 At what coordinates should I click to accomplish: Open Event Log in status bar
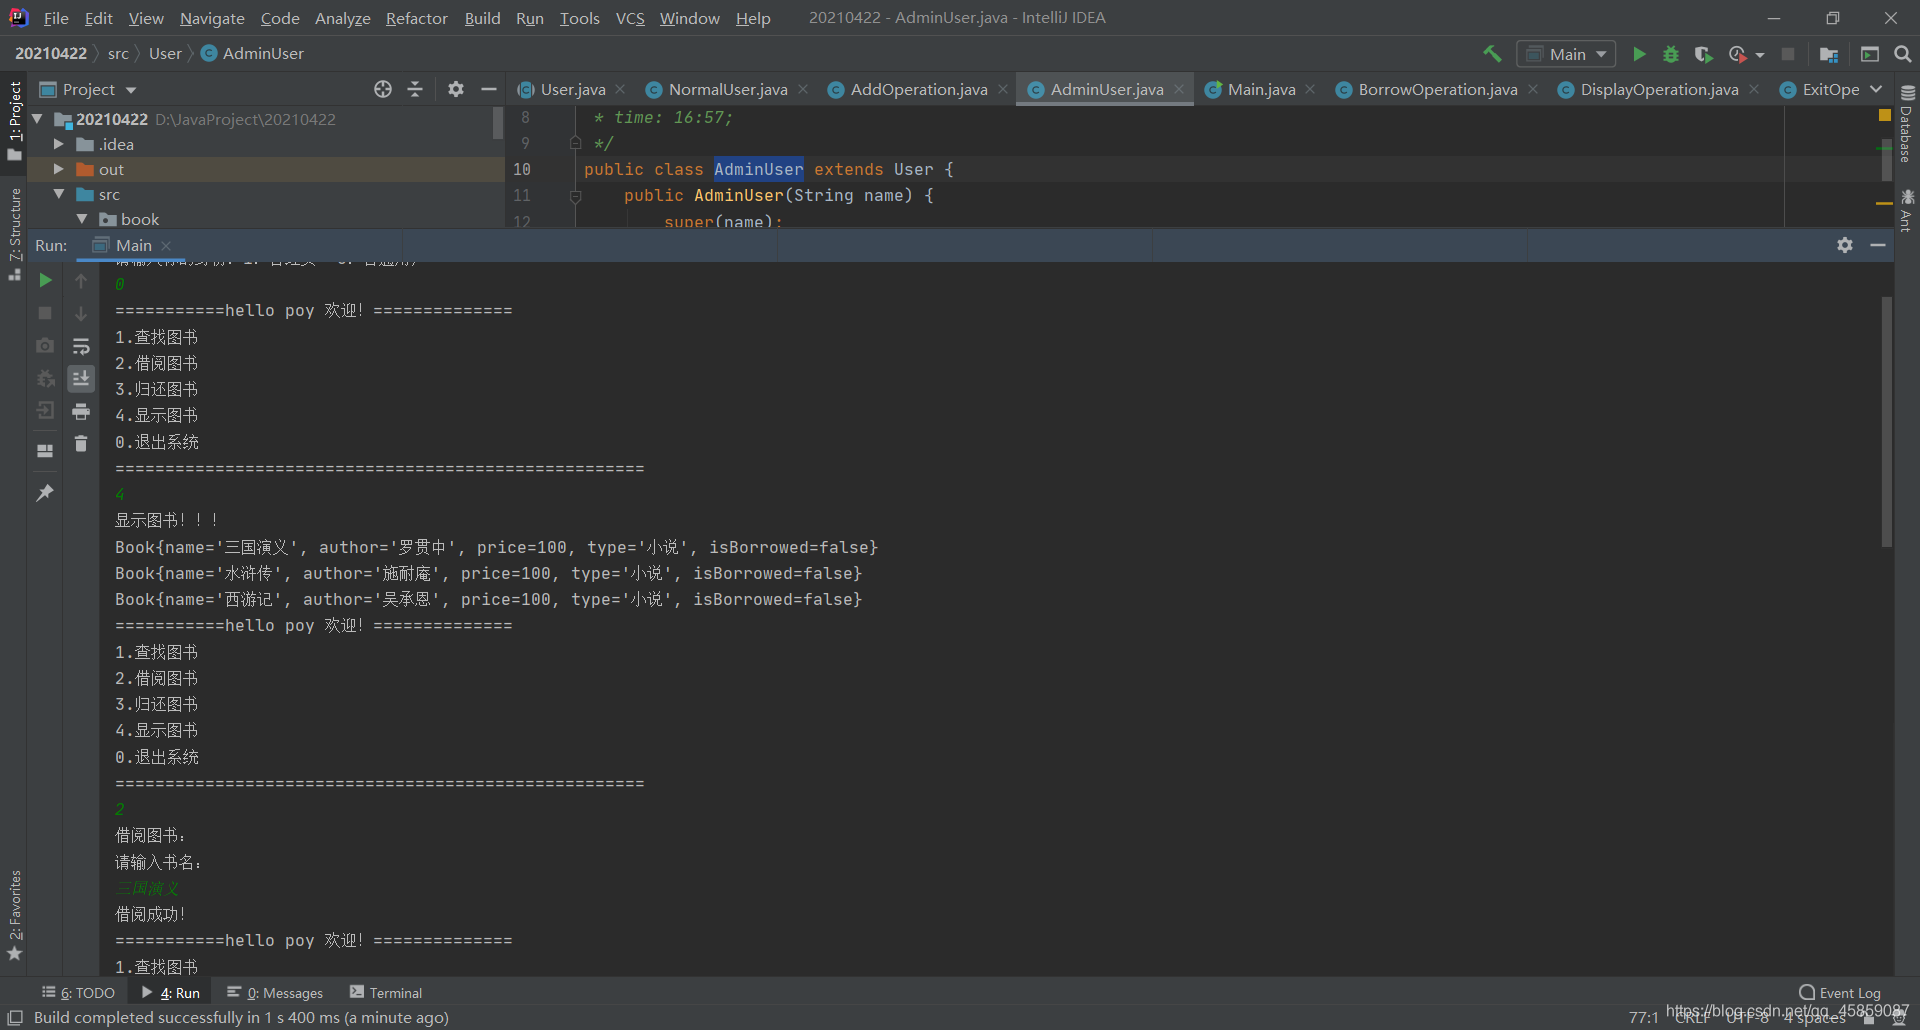tap(1840, 993)
